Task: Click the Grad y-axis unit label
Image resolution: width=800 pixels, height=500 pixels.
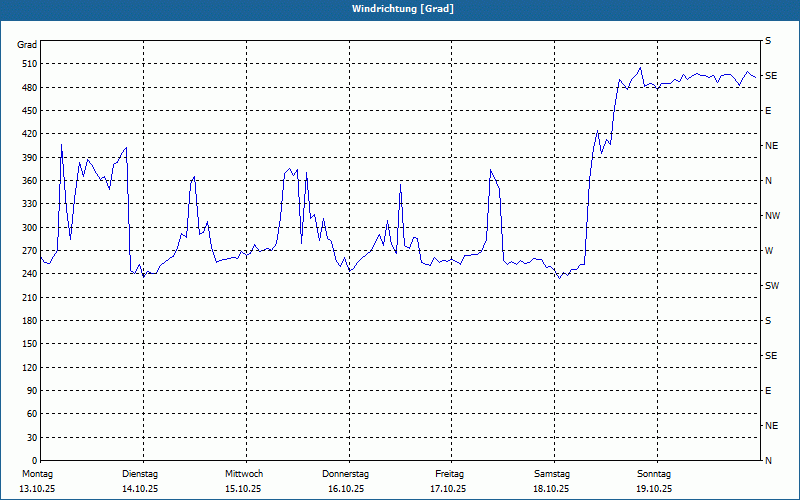Action: 27,45
